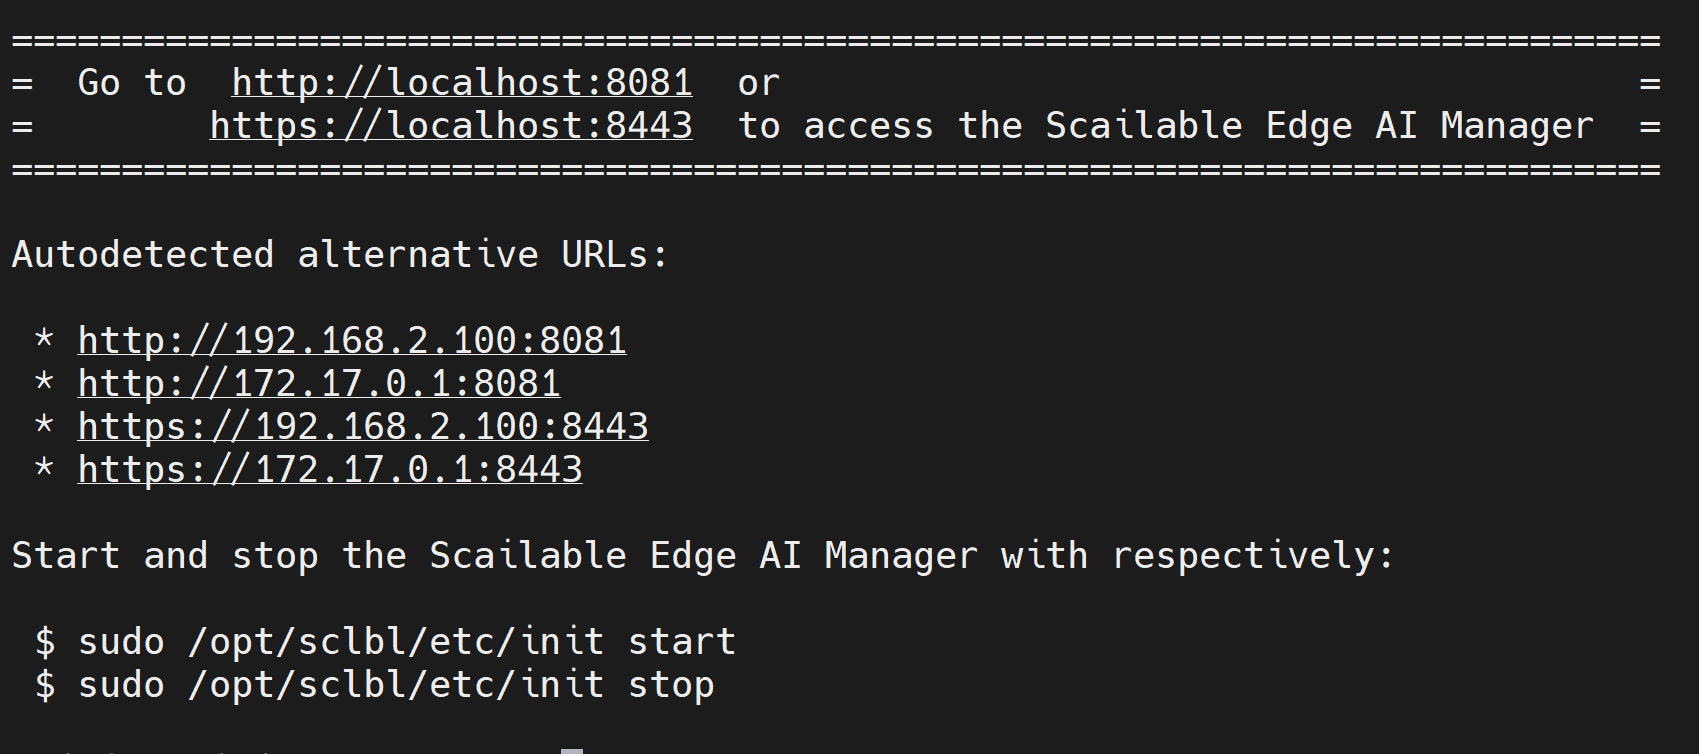
Task: Click the 'Autodetected alternative URLs:' heading
Action: [340, 255]
